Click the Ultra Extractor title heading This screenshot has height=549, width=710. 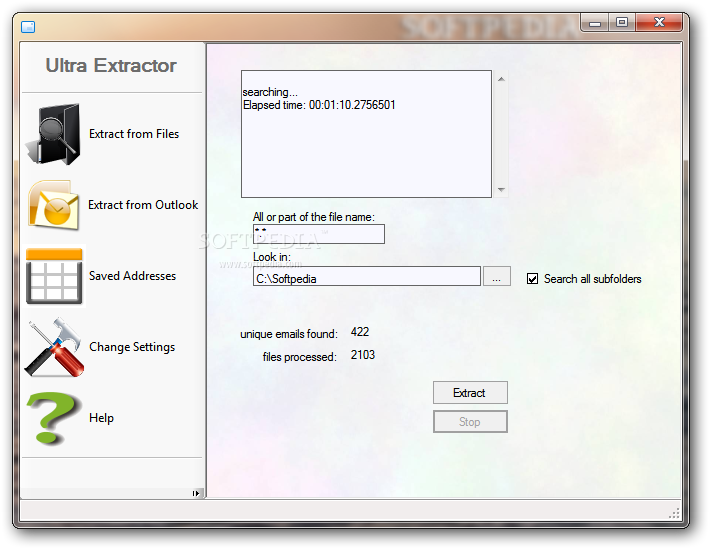click(x=111, y=66)
